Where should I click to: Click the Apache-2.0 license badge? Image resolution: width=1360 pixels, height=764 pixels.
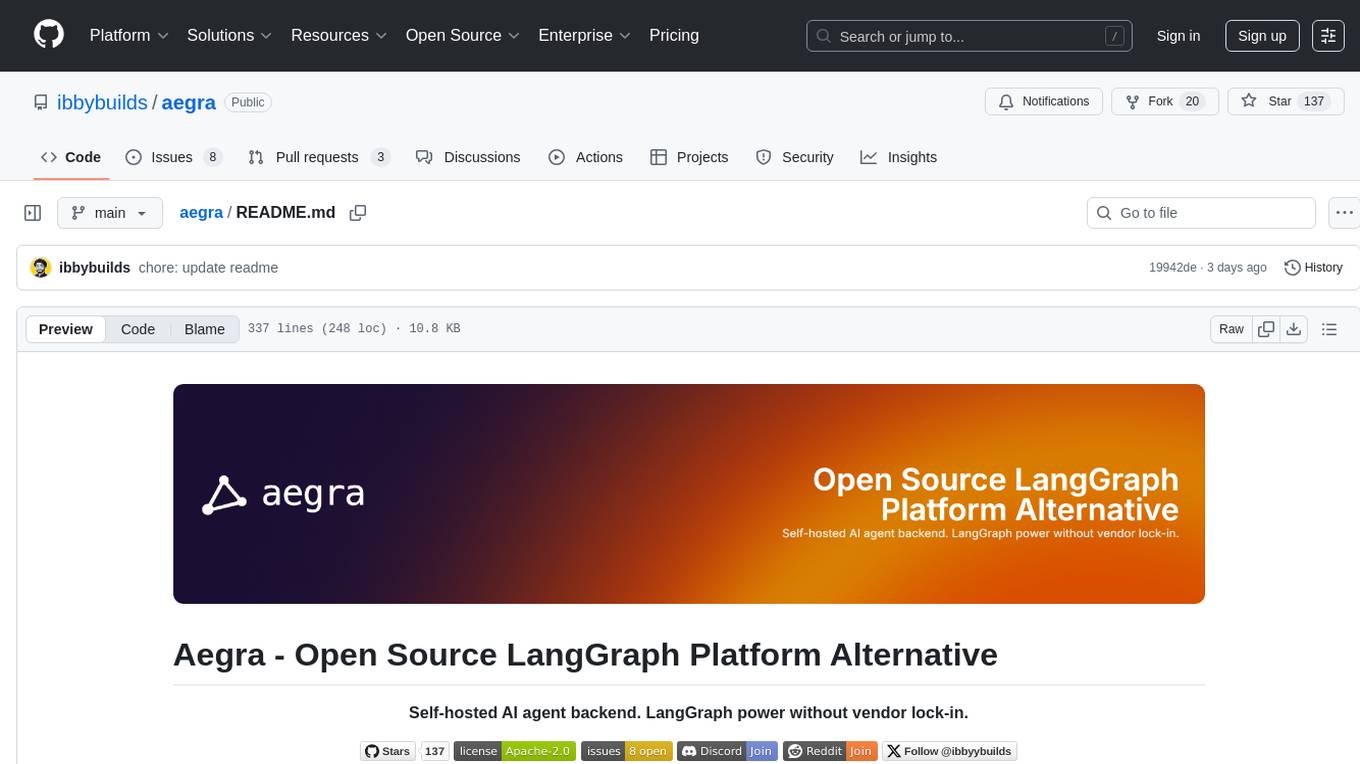[x=515, y=751]
